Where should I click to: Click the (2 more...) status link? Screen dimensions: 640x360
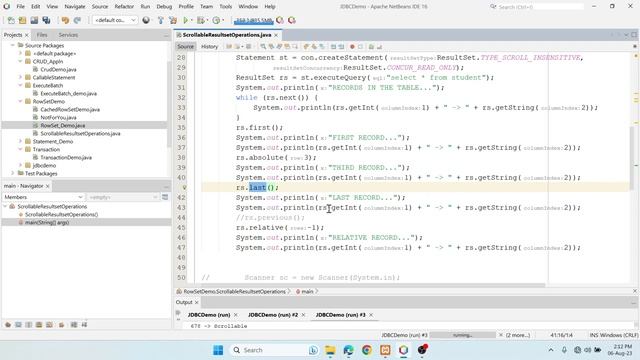[x=518, y=335]
